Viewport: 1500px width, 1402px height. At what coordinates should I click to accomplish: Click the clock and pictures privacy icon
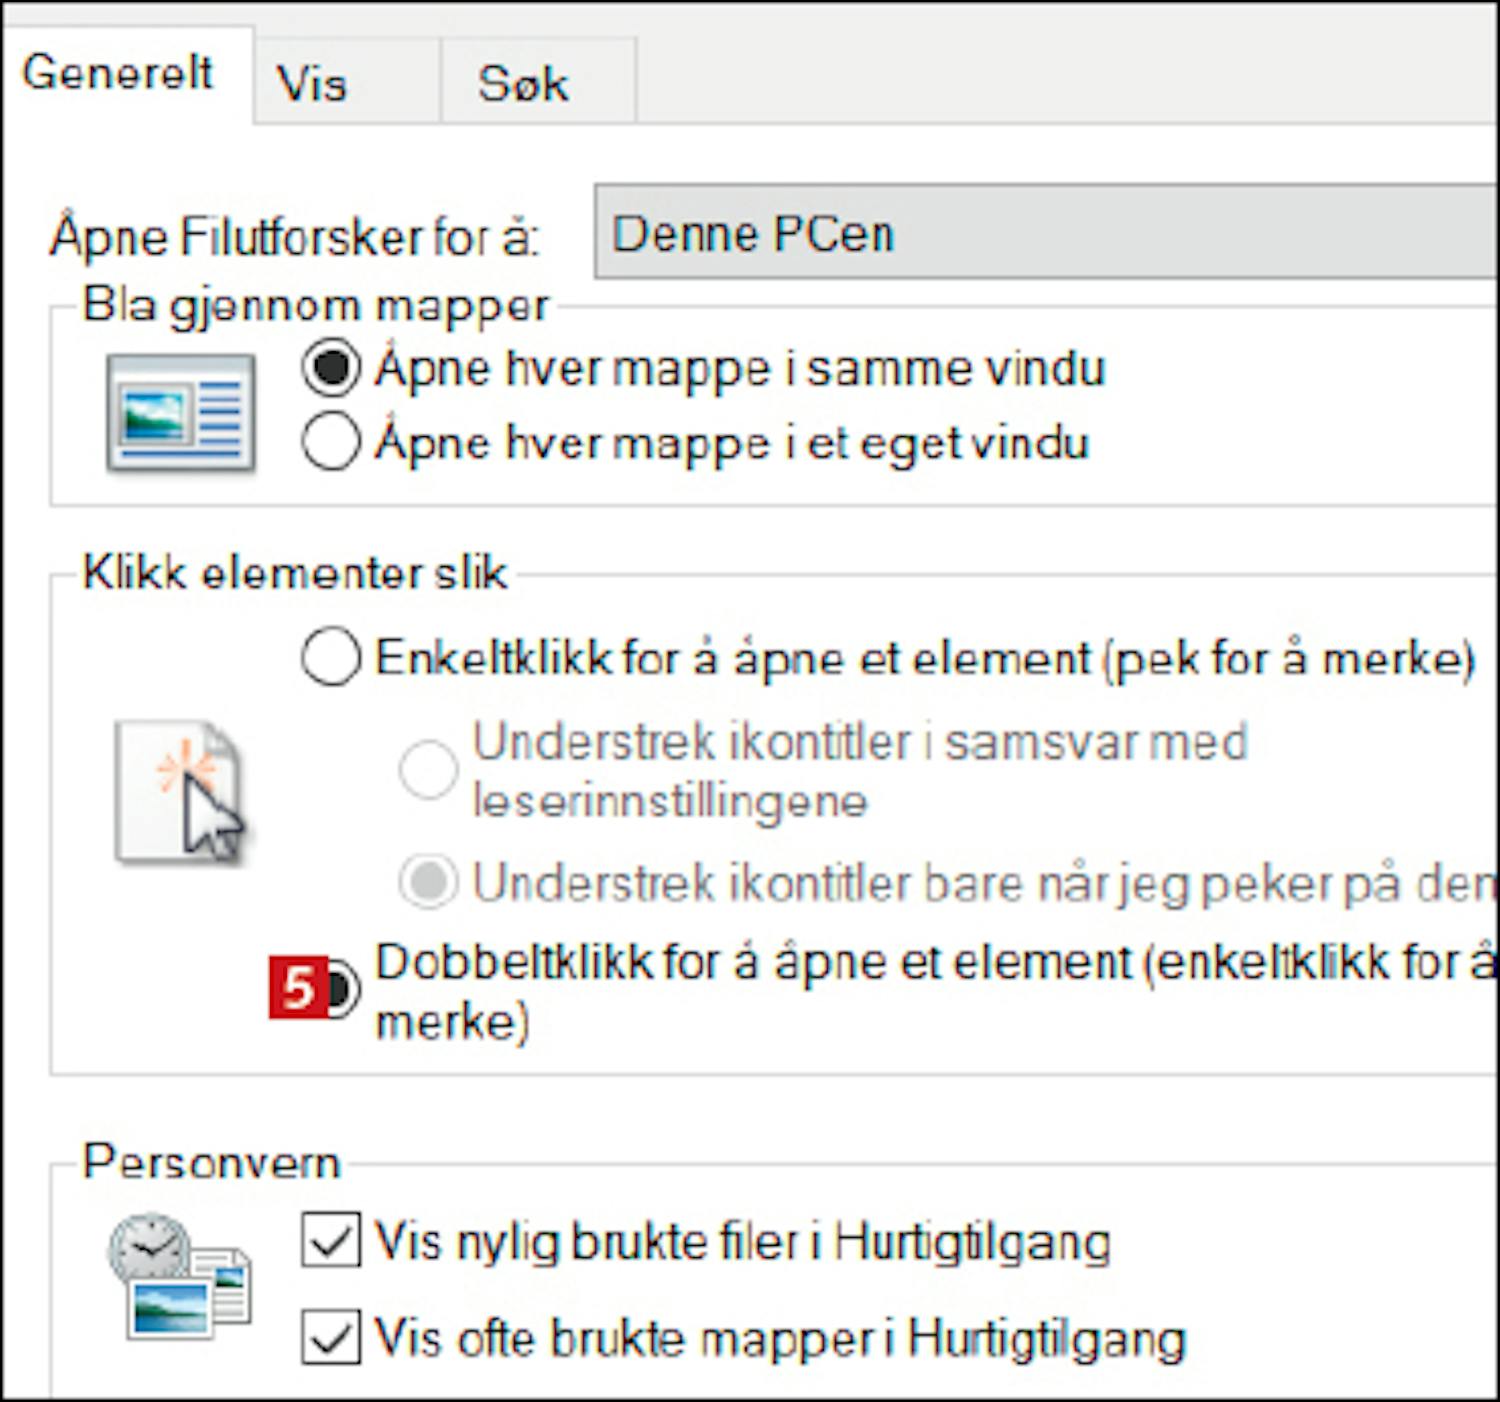coord(179,1276)
